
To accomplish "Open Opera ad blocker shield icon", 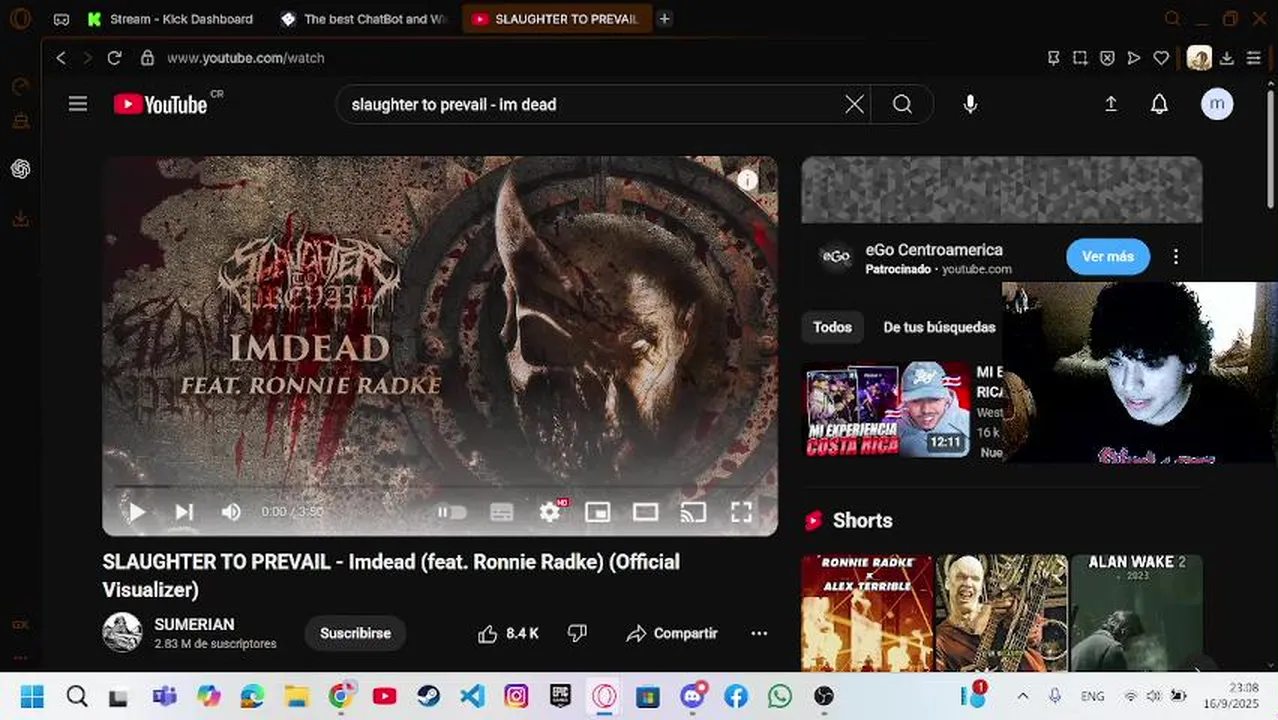I will [x=1107, y=58].
